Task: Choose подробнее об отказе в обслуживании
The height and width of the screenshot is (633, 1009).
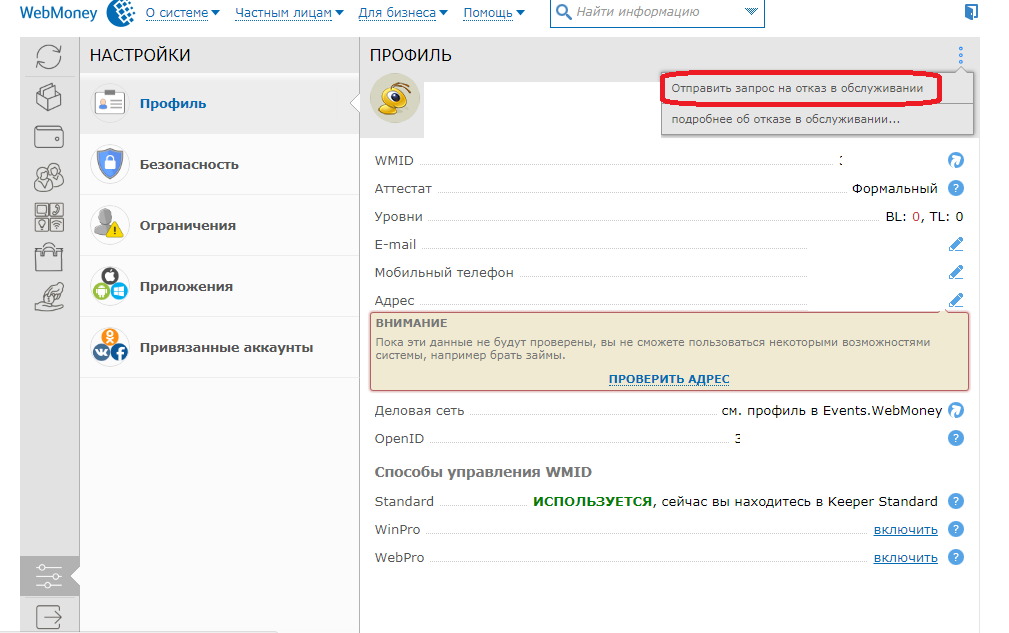Action: click(786, 119)
